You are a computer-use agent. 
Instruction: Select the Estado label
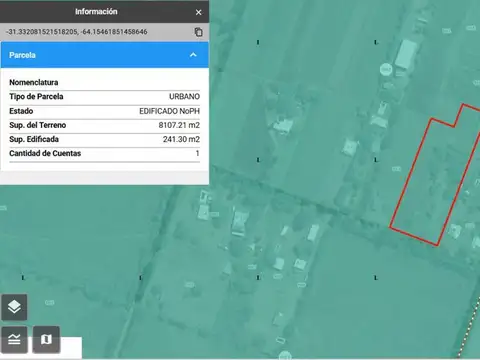[x=21, y=111]
